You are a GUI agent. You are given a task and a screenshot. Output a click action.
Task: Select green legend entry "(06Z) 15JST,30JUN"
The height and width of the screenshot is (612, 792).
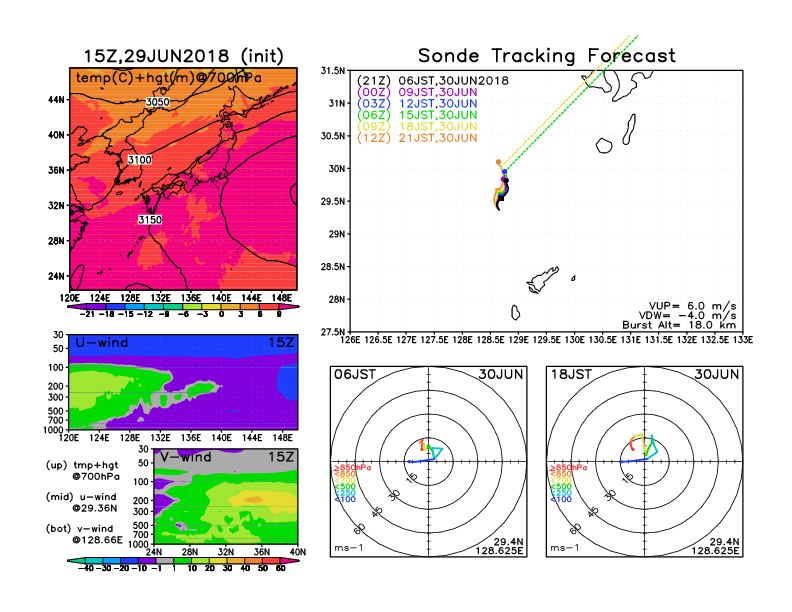click(417, 115)
